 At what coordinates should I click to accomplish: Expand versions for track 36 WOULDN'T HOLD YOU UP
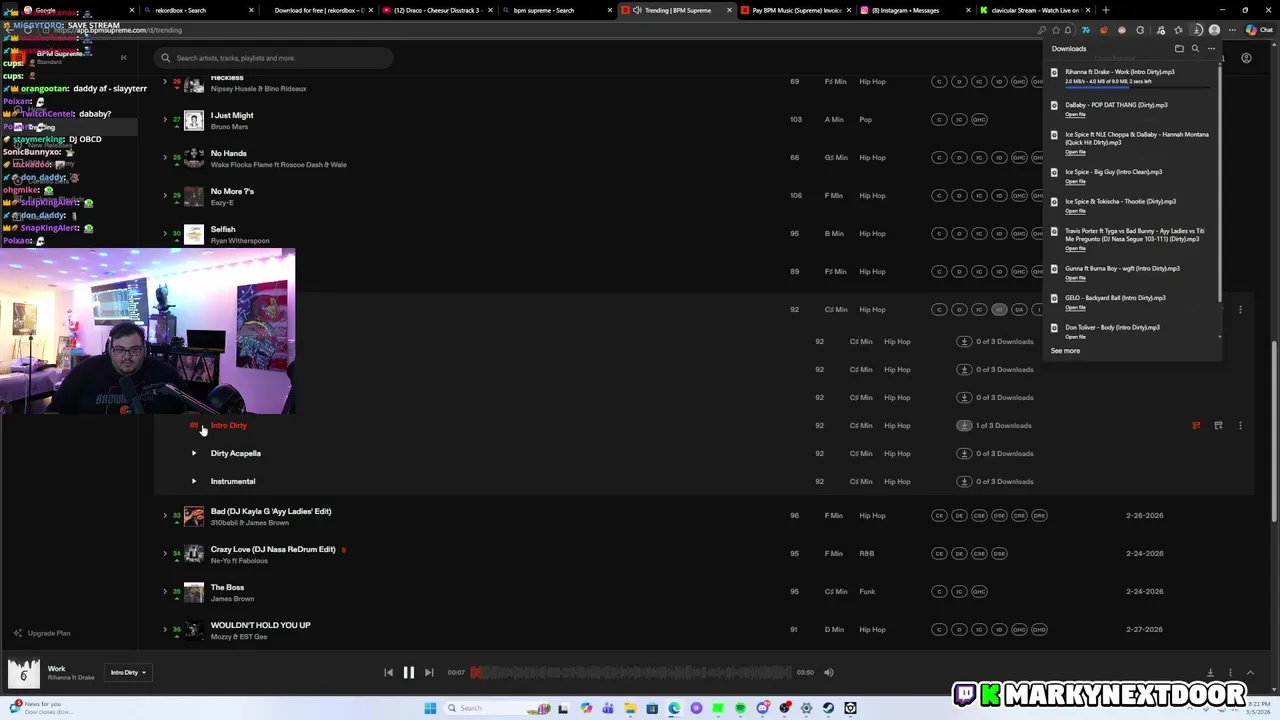(165, 630)
